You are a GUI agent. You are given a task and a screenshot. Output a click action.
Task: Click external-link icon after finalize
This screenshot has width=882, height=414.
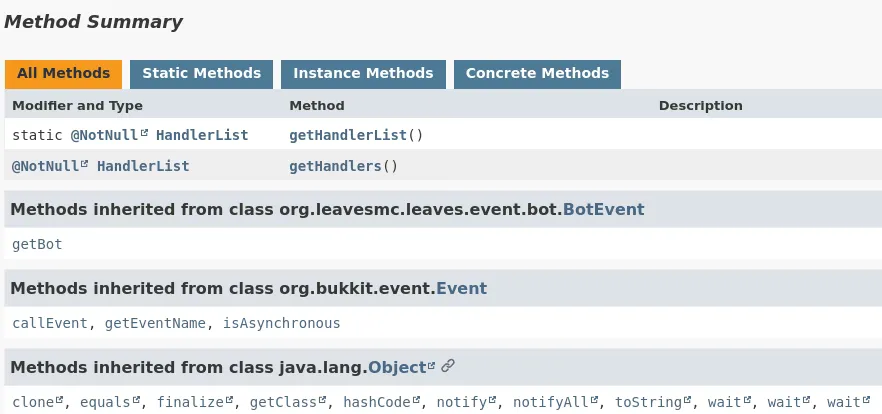click(x=230, y=401)
